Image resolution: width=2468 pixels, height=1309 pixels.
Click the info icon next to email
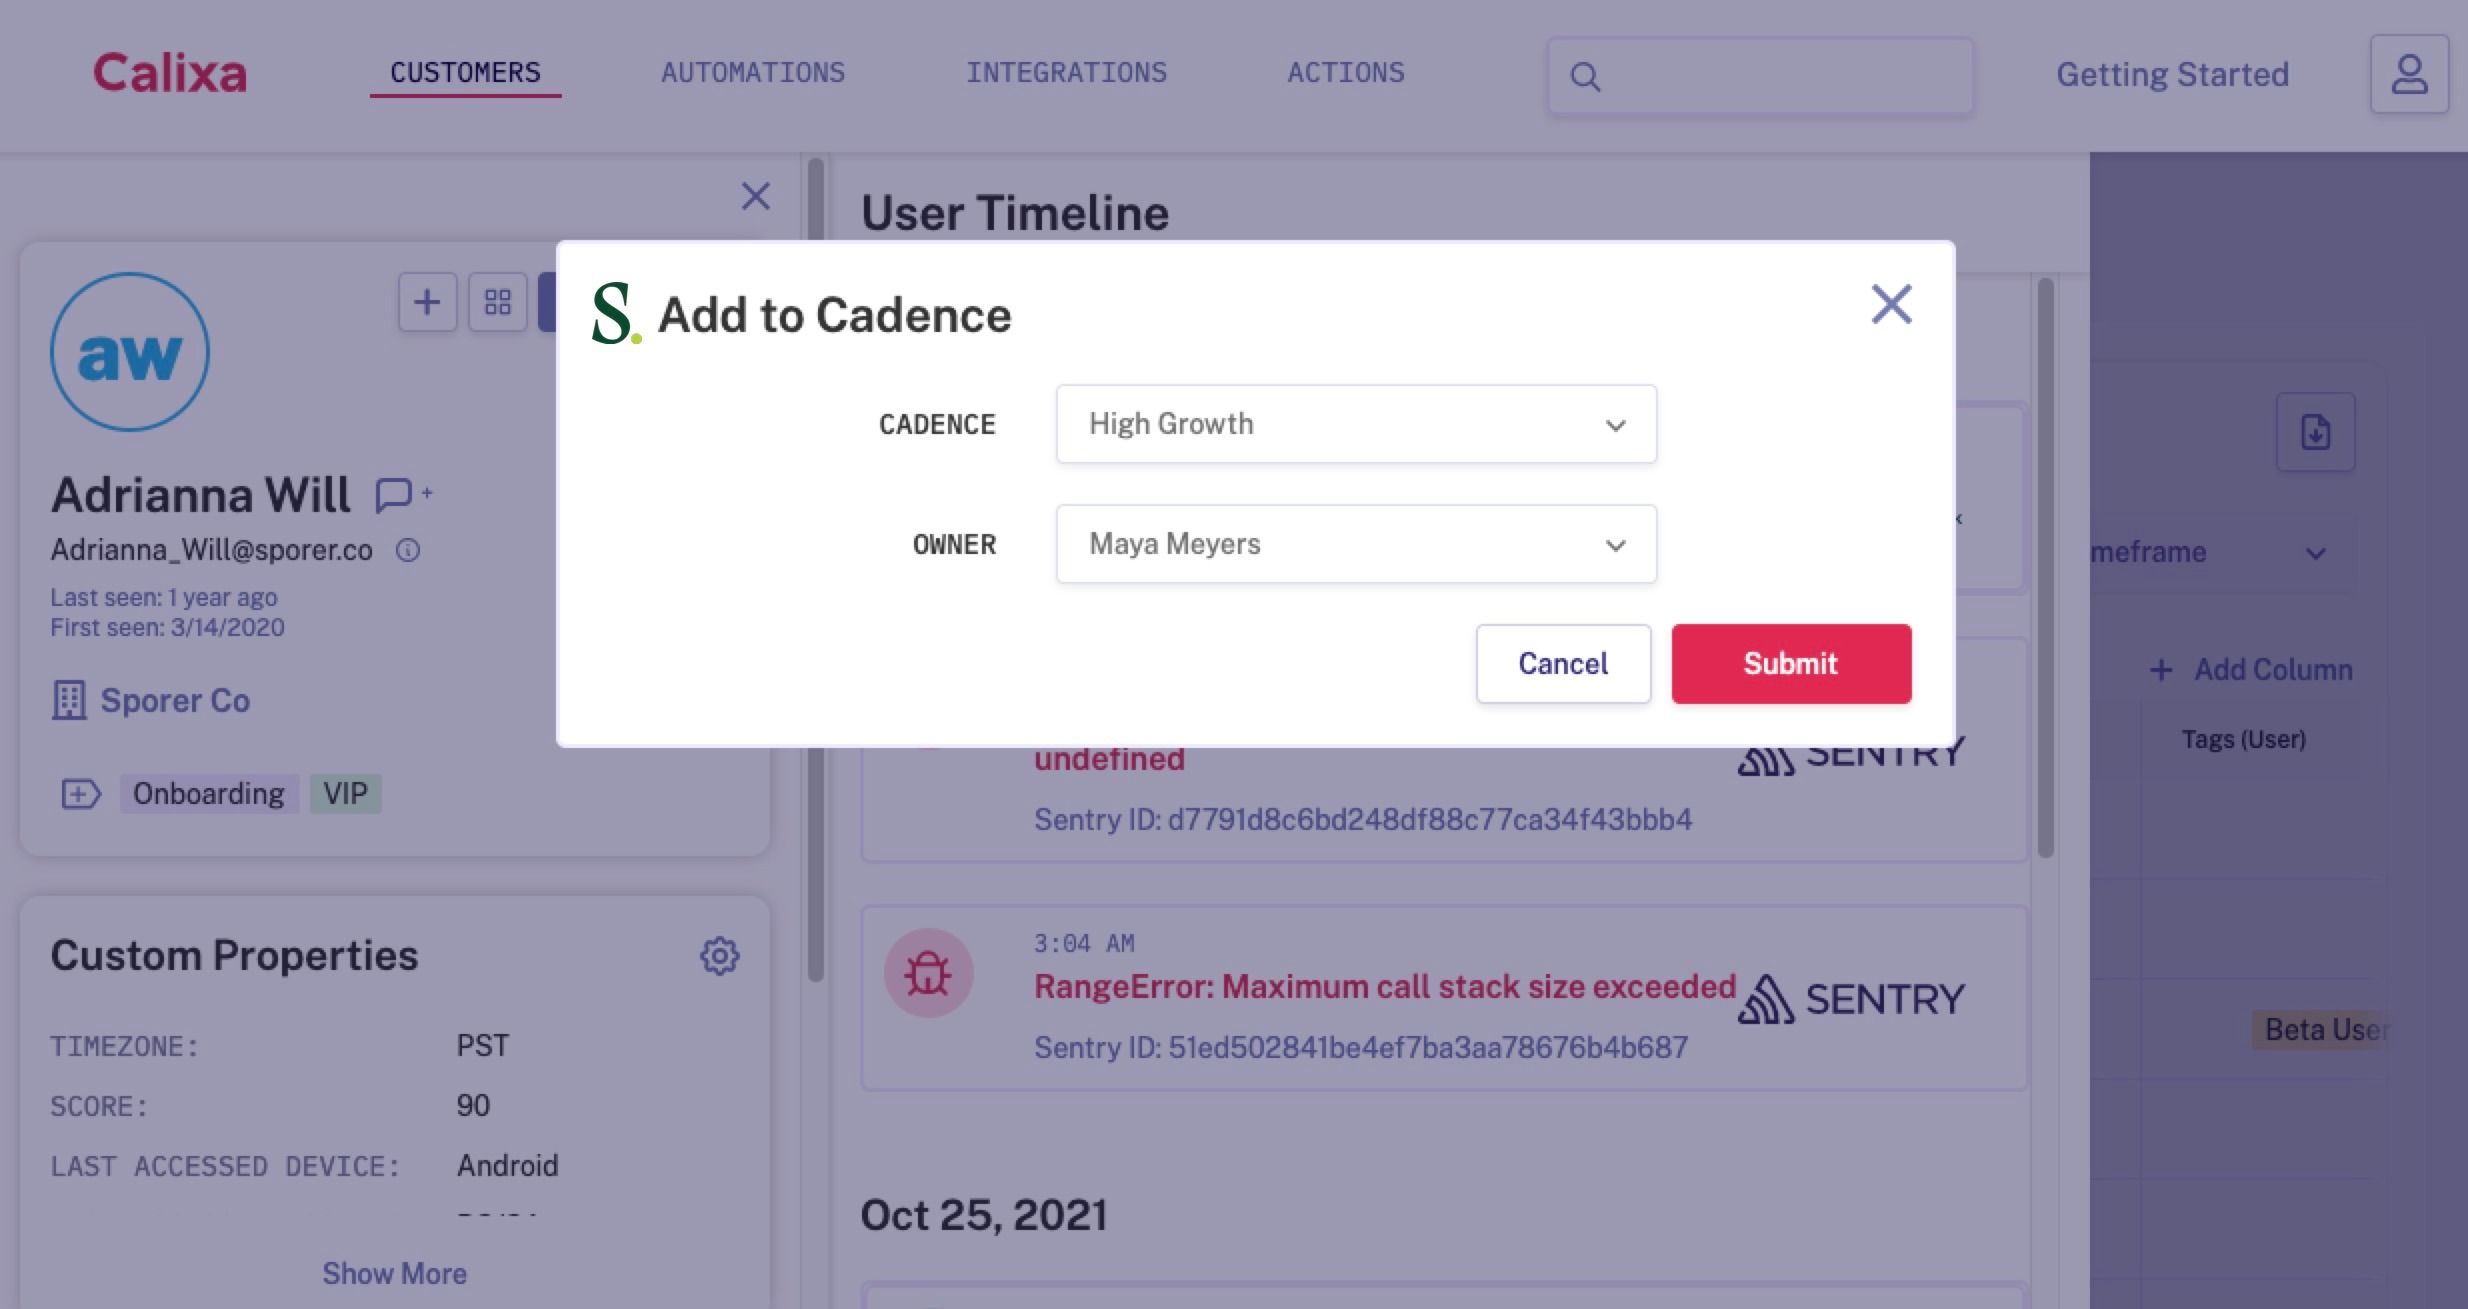click(x=408, y=550)
